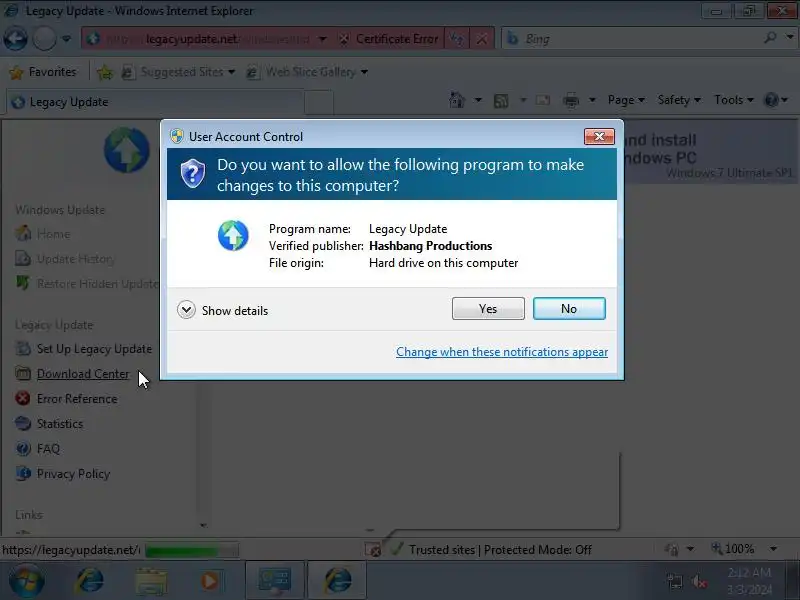Open the Print dropdown arrow
Image resolution: width=800 pixels, height=600 pixels.
click(x=592, y=100)
